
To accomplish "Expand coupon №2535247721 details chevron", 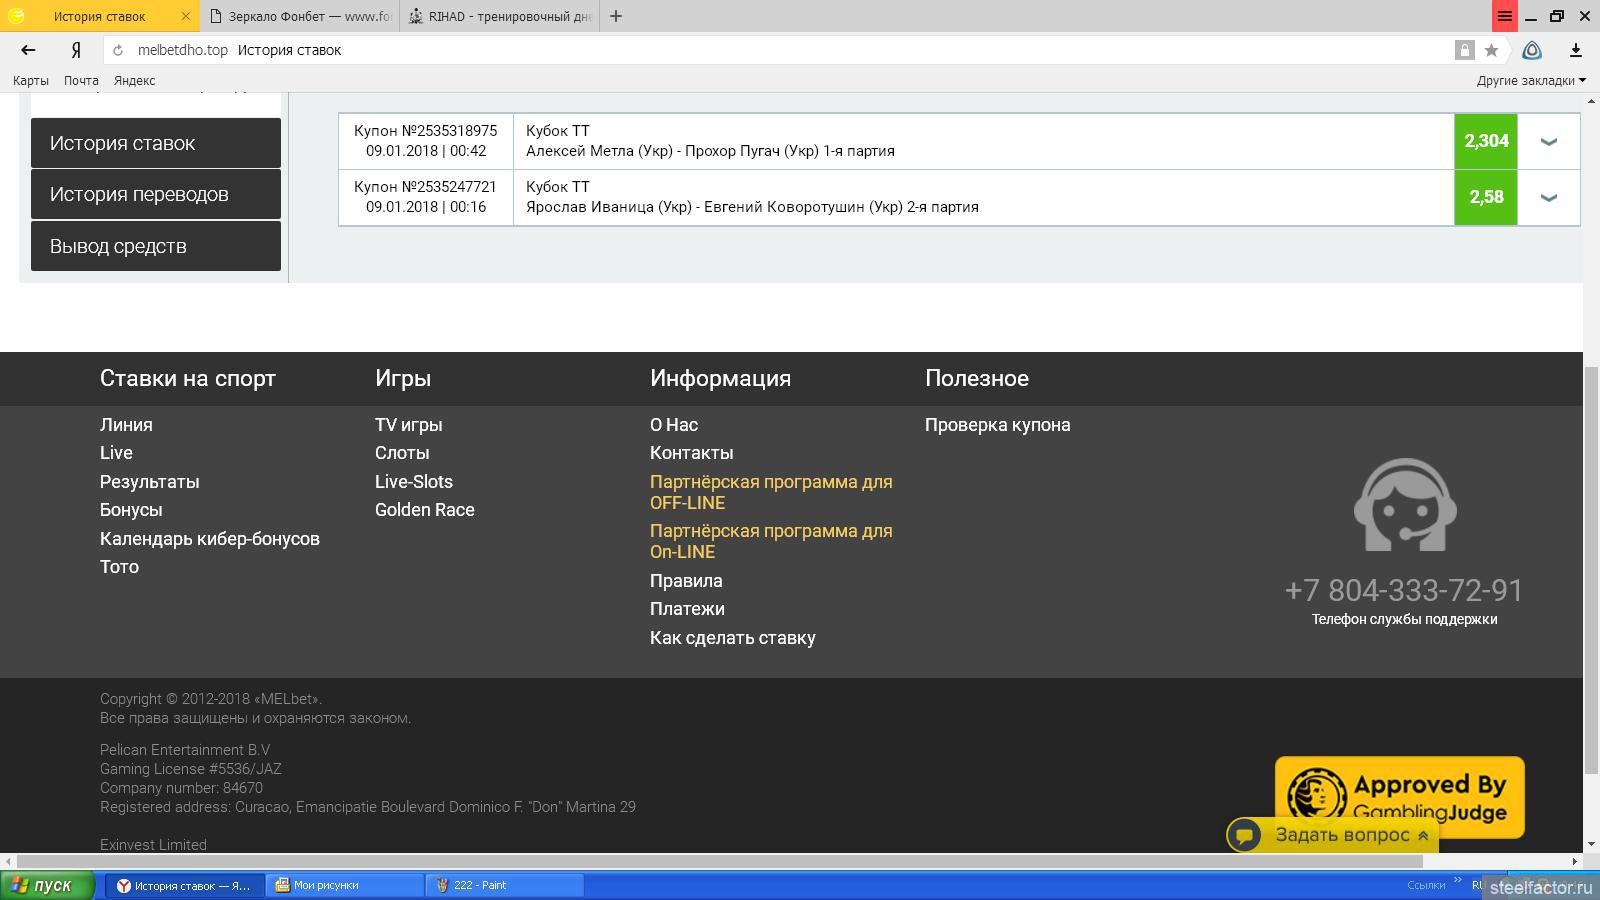I will click(x=1549, y=197).
